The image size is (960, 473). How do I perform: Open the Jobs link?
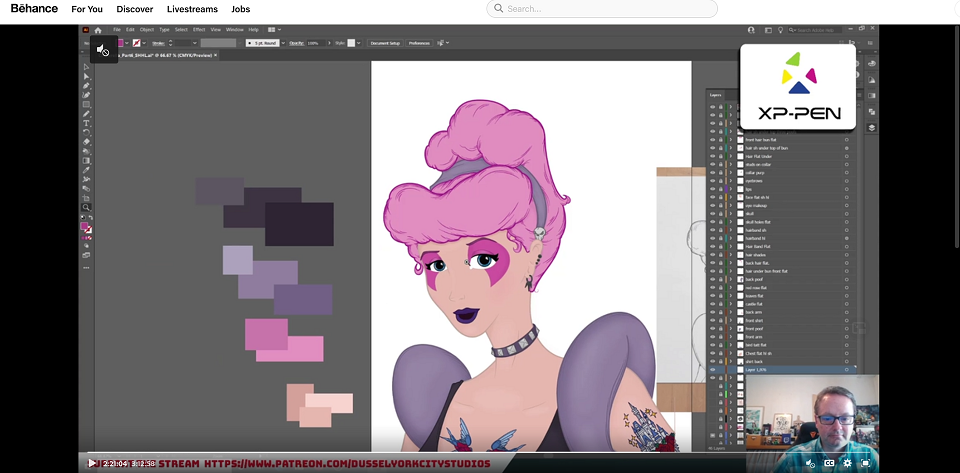point(241,9)
